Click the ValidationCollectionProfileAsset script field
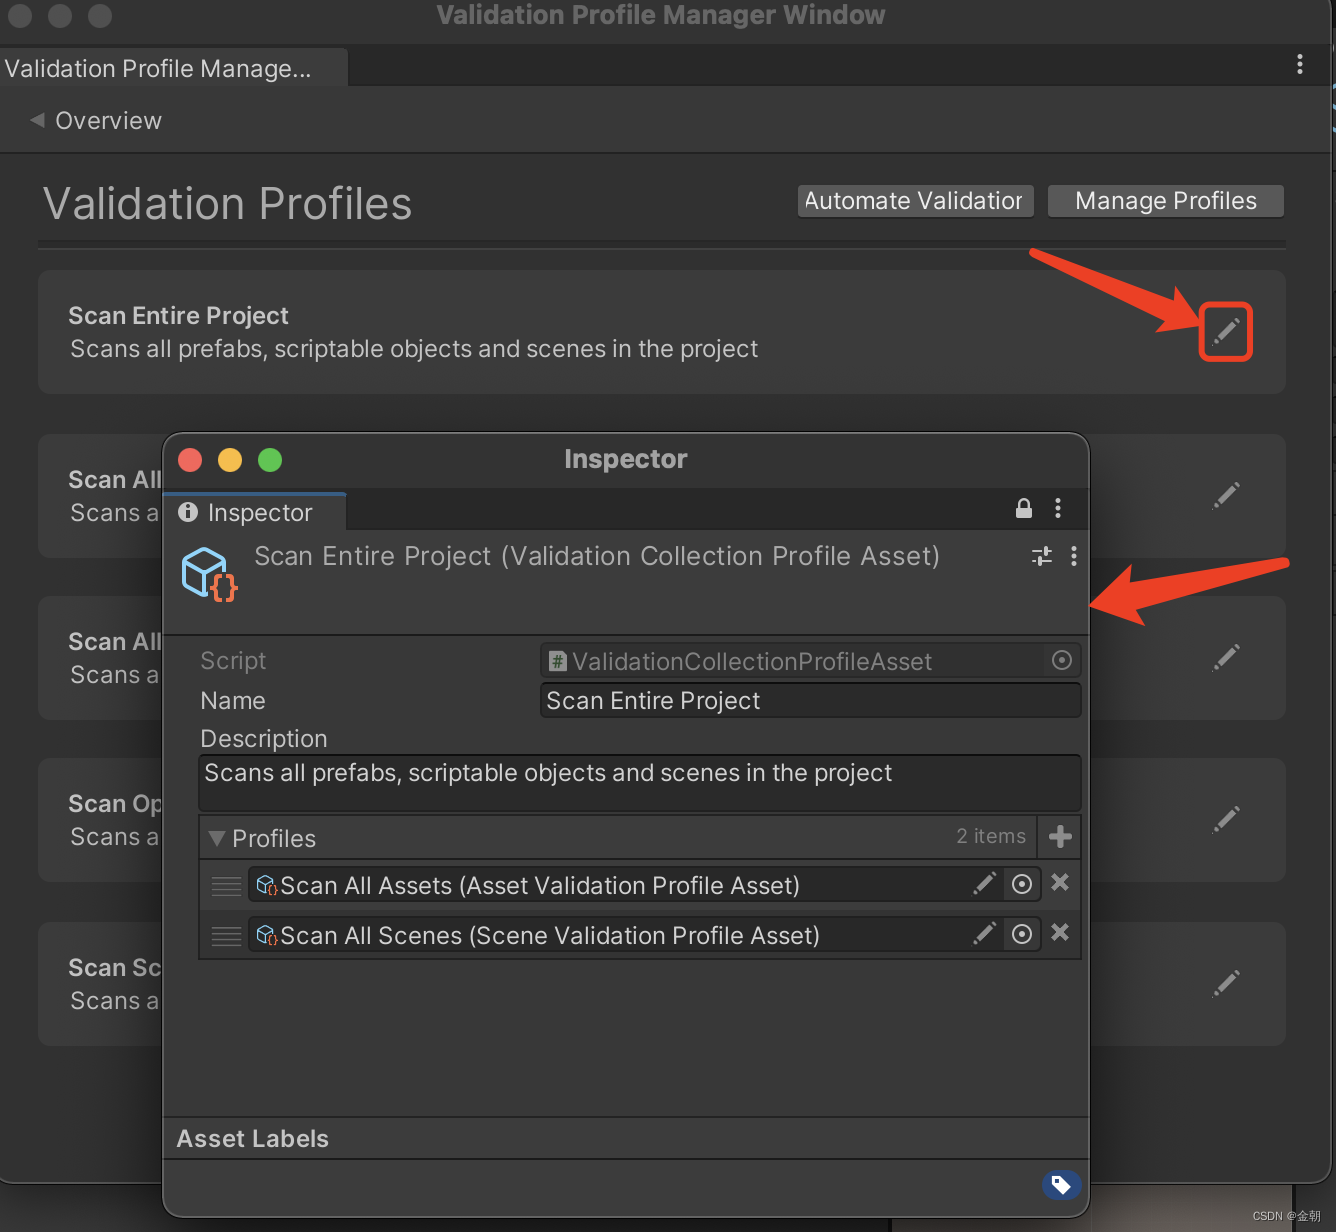 pos(810,661)
